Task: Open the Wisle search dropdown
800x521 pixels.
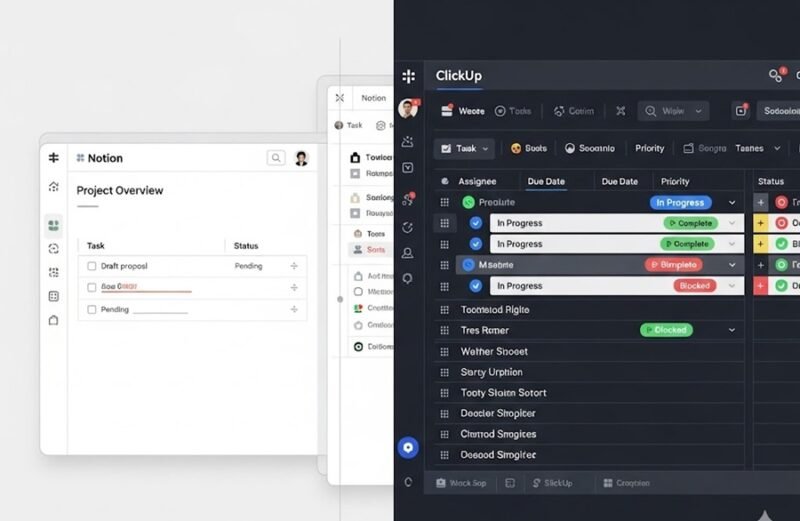Action: [x=673, y=111]
